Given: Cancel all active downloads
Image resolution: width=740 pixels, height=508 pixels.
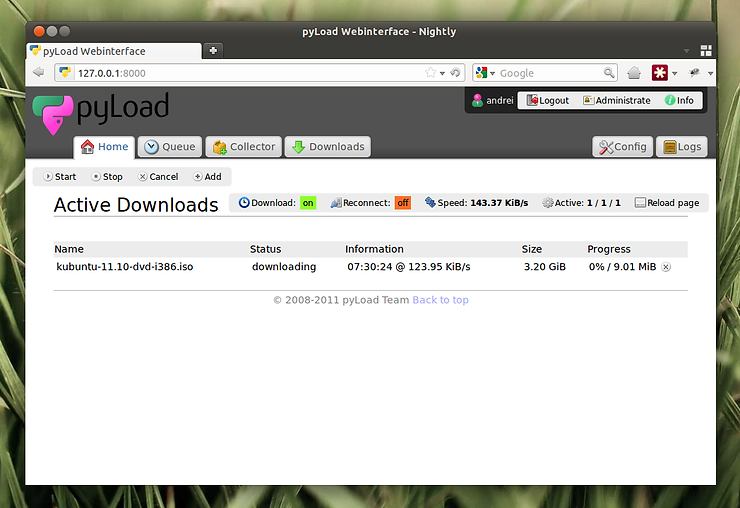Looking at the screenshot, I should click(158, 177).
